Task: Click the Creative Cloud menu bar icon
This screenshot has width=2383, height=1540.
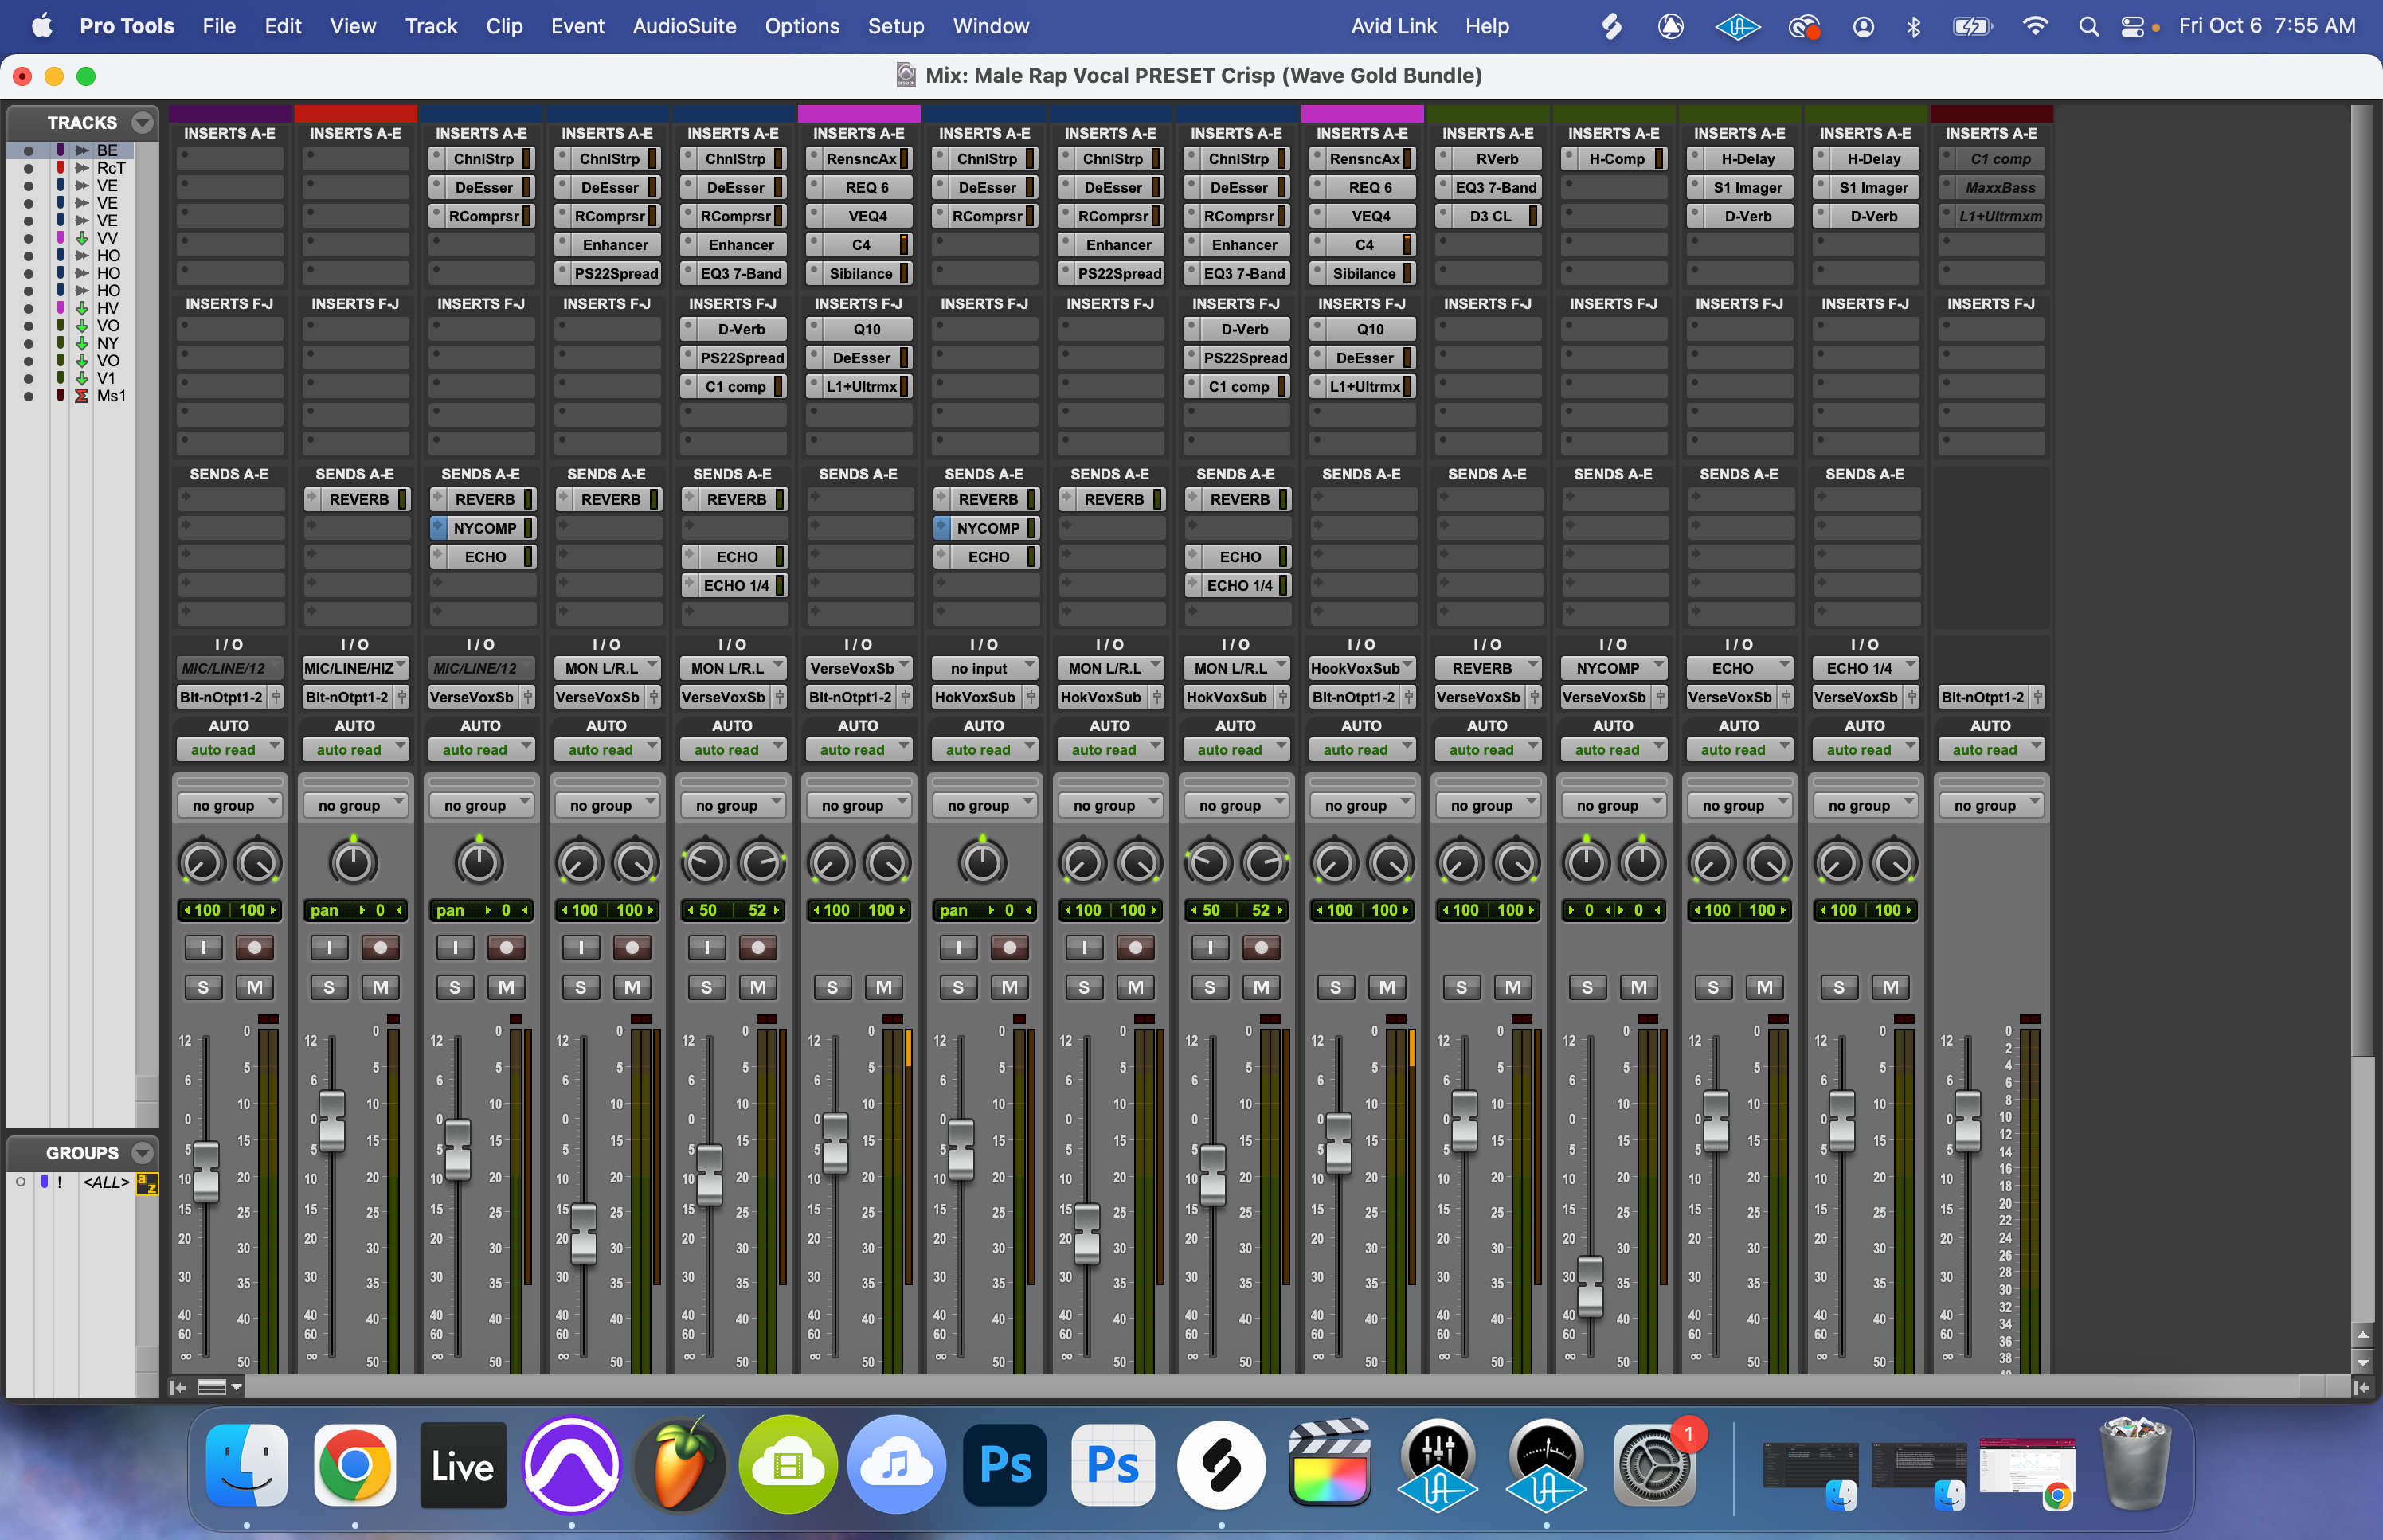Action: pos(1803,27)
